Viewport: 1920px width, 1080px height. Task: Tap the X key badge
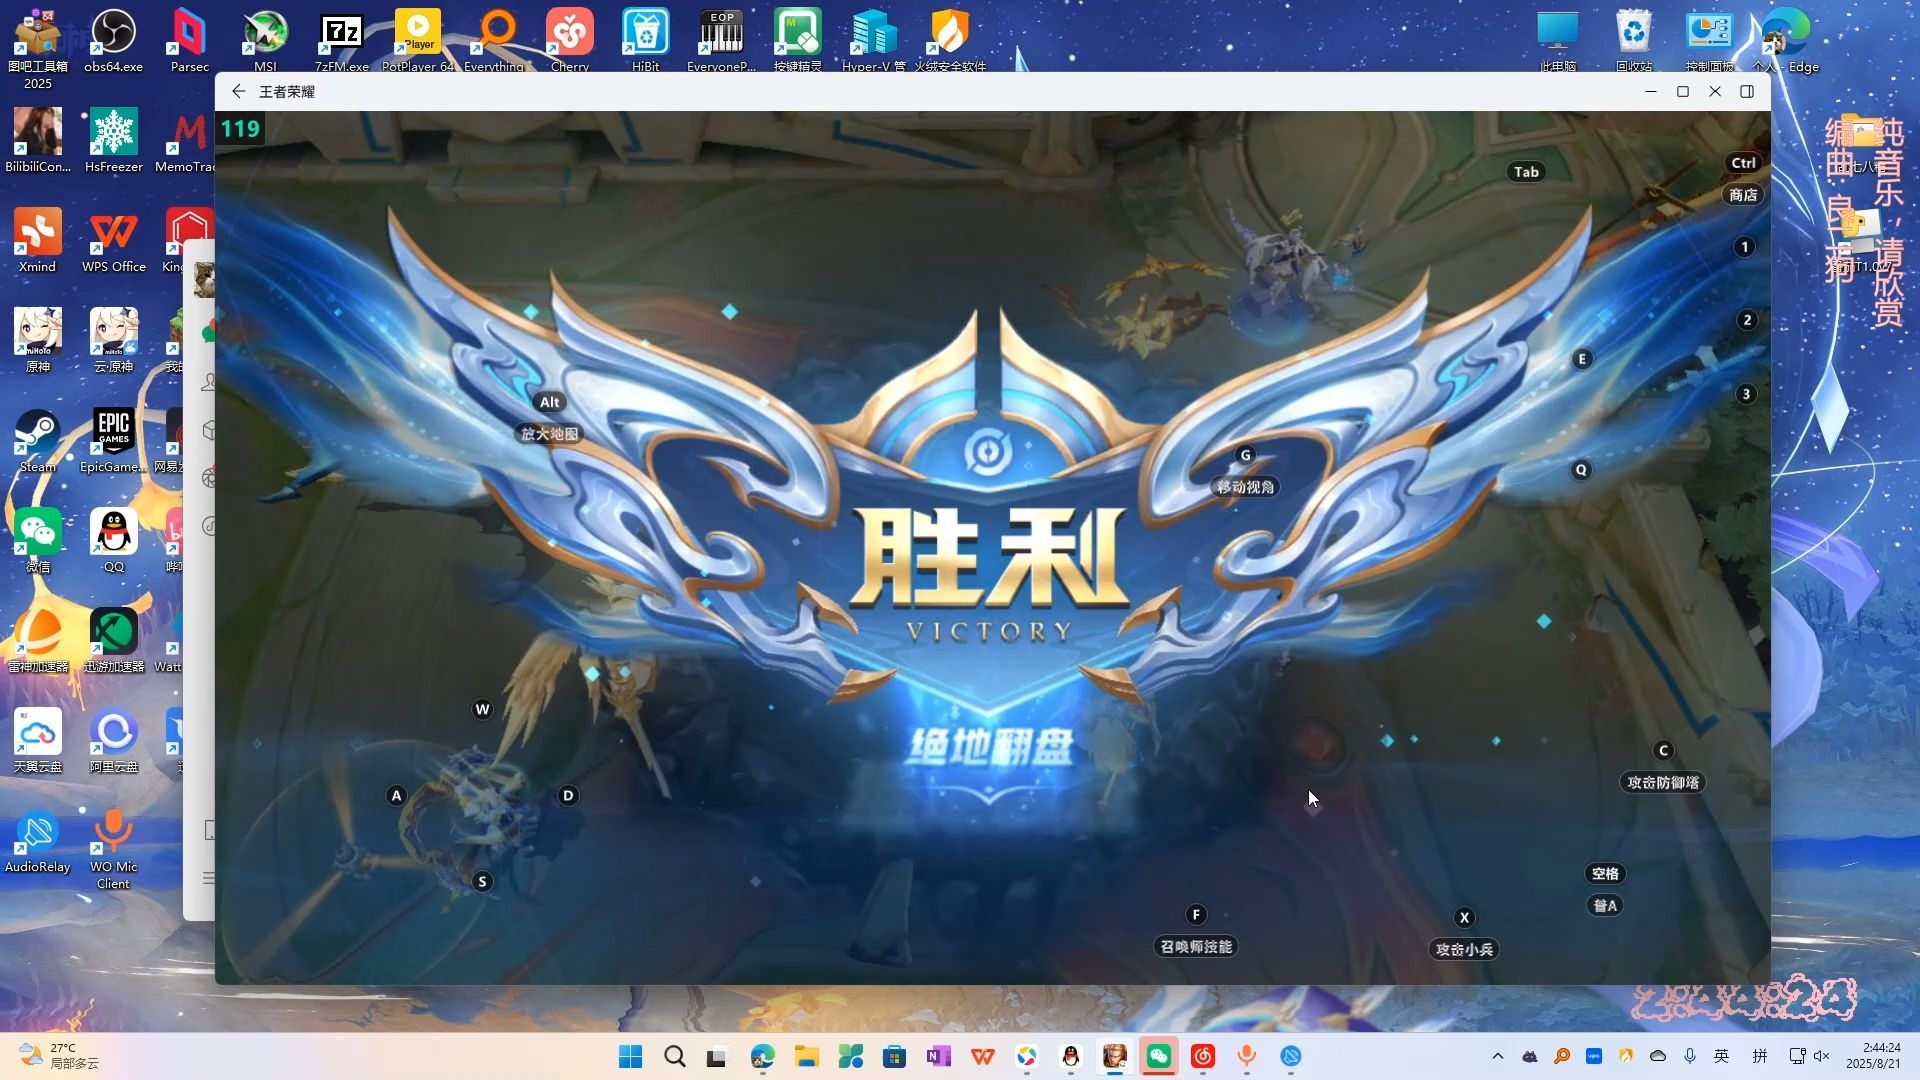(x=1464, y=917)
